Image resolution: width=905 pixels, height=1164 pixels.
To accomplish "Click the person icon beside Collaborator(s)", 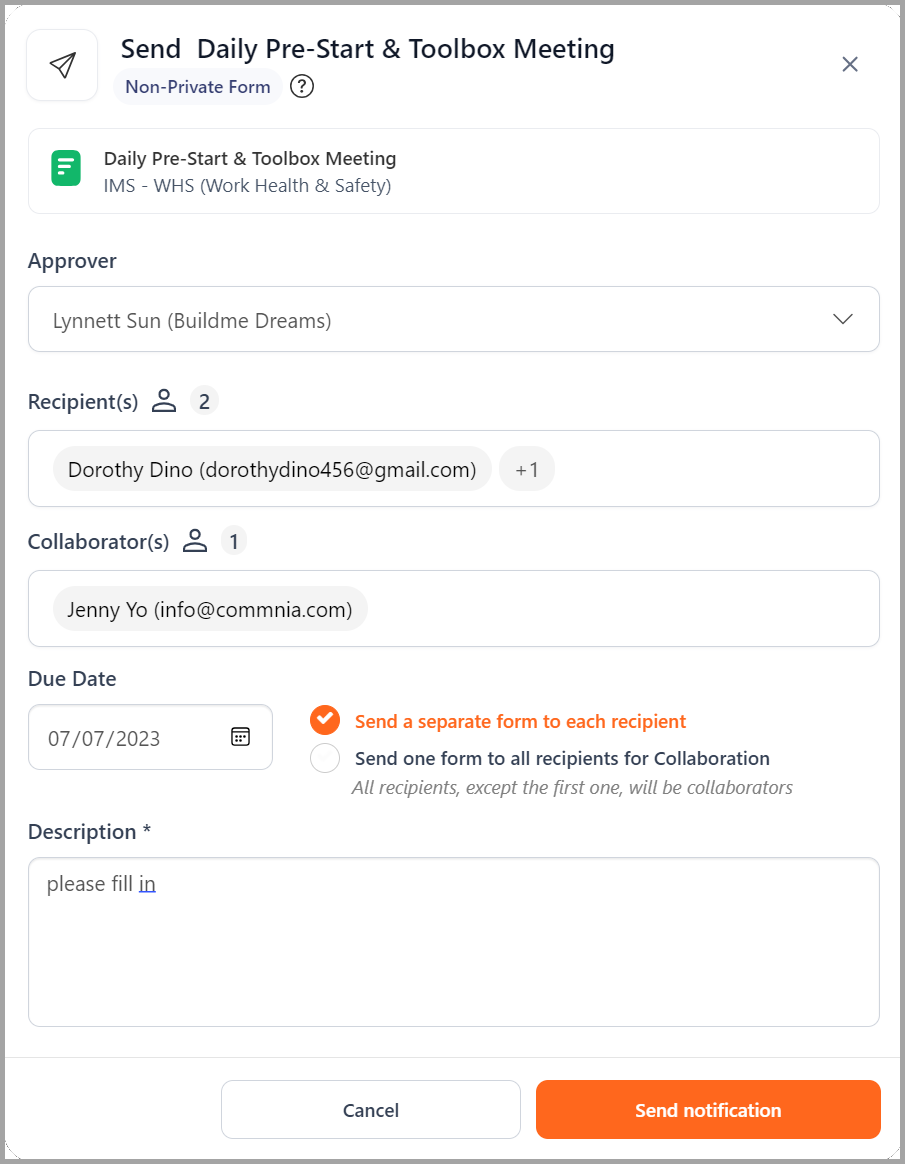I will tap(195, 540).
